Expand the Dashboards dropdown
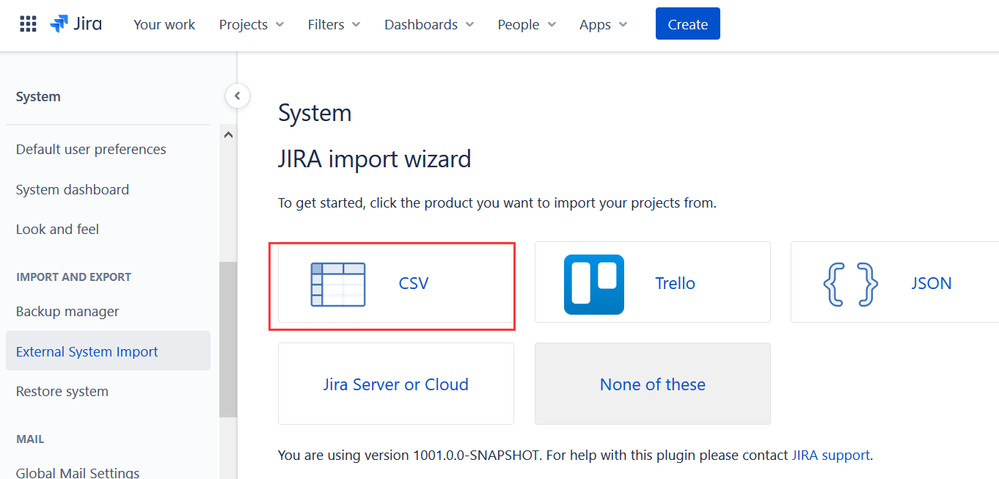The image size is (999, 479). click(429, 25)
